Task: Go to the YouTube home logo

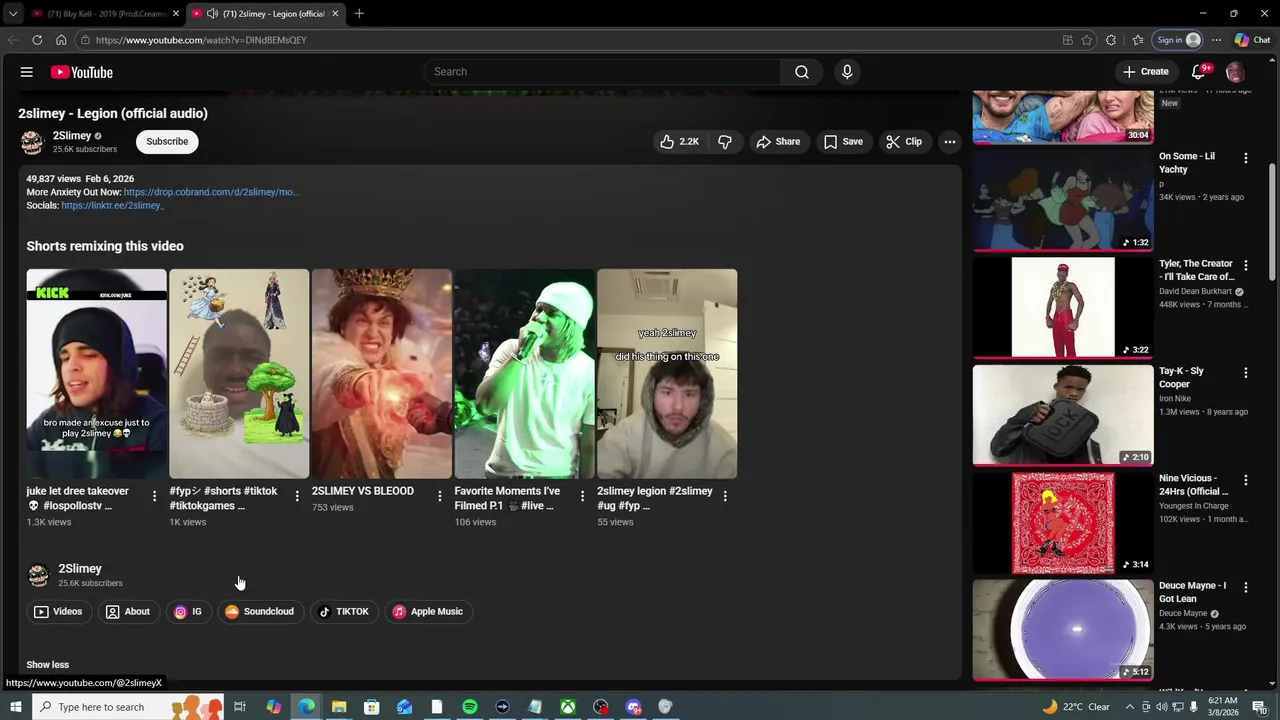Action: click(81, 72)
